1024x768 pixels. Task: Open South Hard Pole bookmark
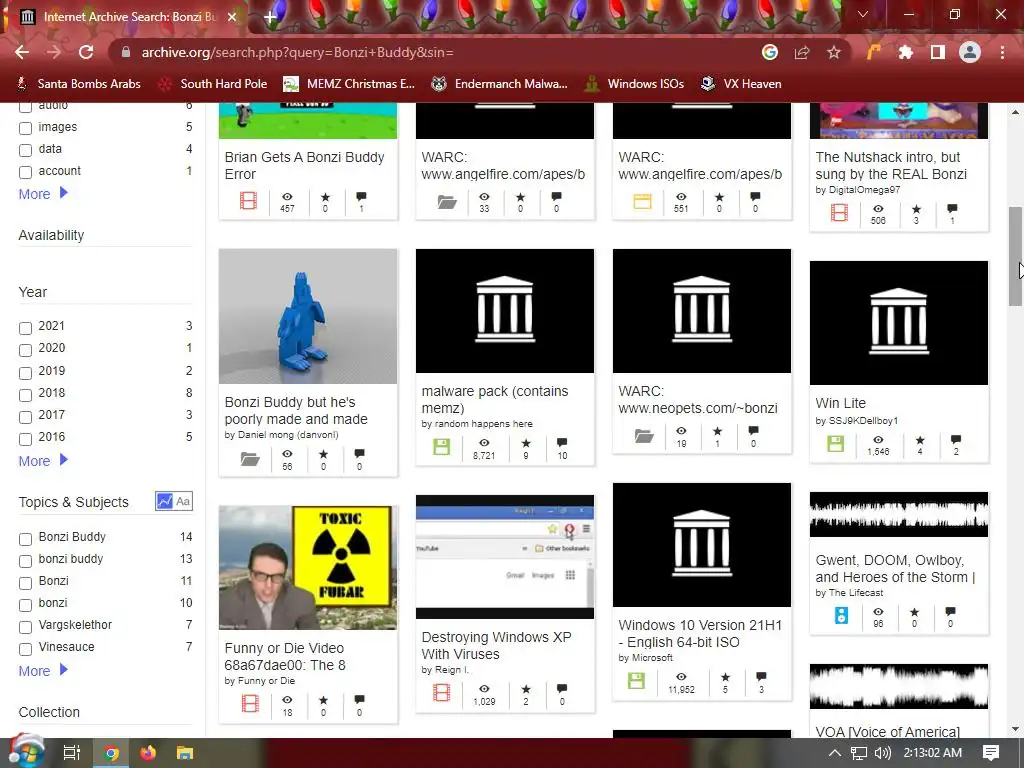tap(214, 84)
